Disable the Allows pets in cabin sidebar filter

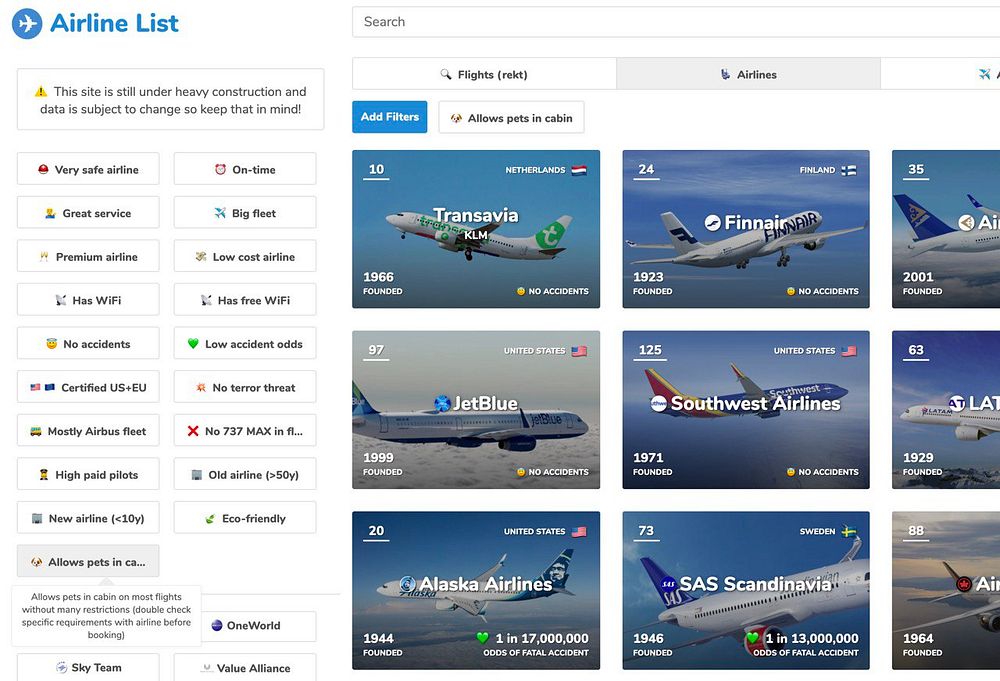88,561
